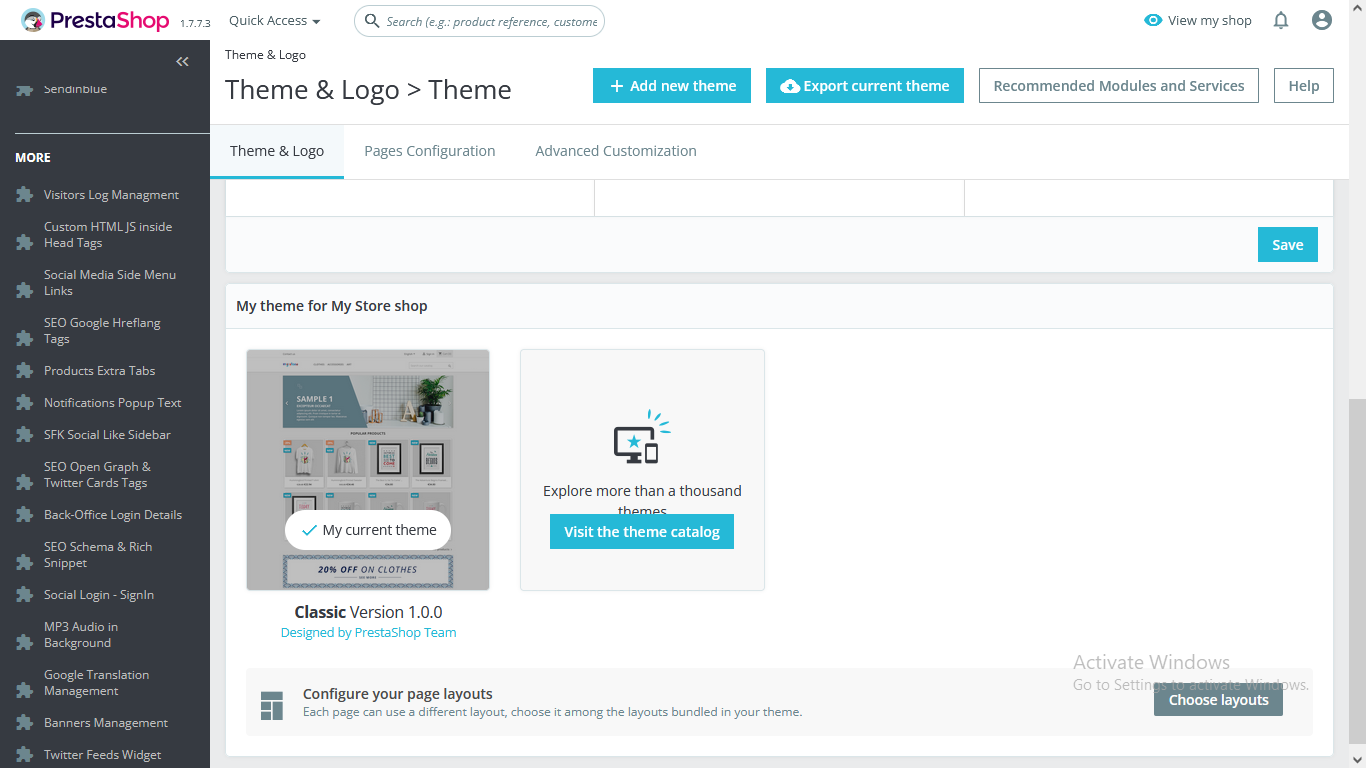1366x768 pixels.
Task: Click the eye icon beside View my shop
Action: point(1153,20)
